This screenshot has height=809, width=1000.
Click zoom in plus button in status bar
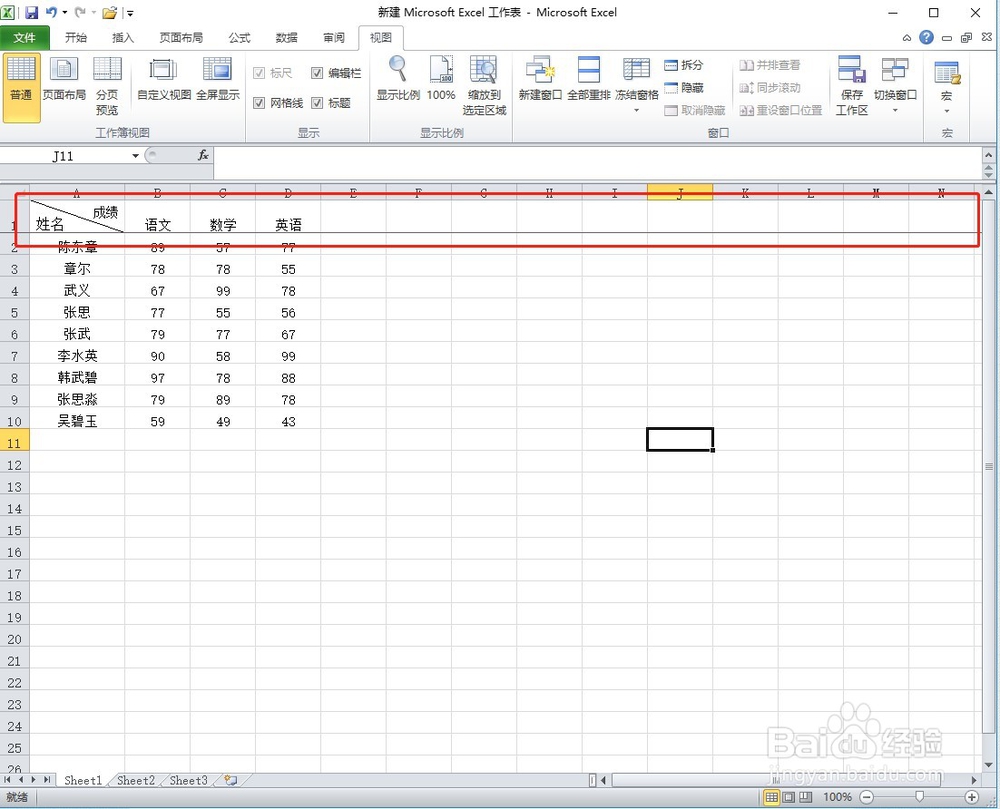(x=972, y=797)
